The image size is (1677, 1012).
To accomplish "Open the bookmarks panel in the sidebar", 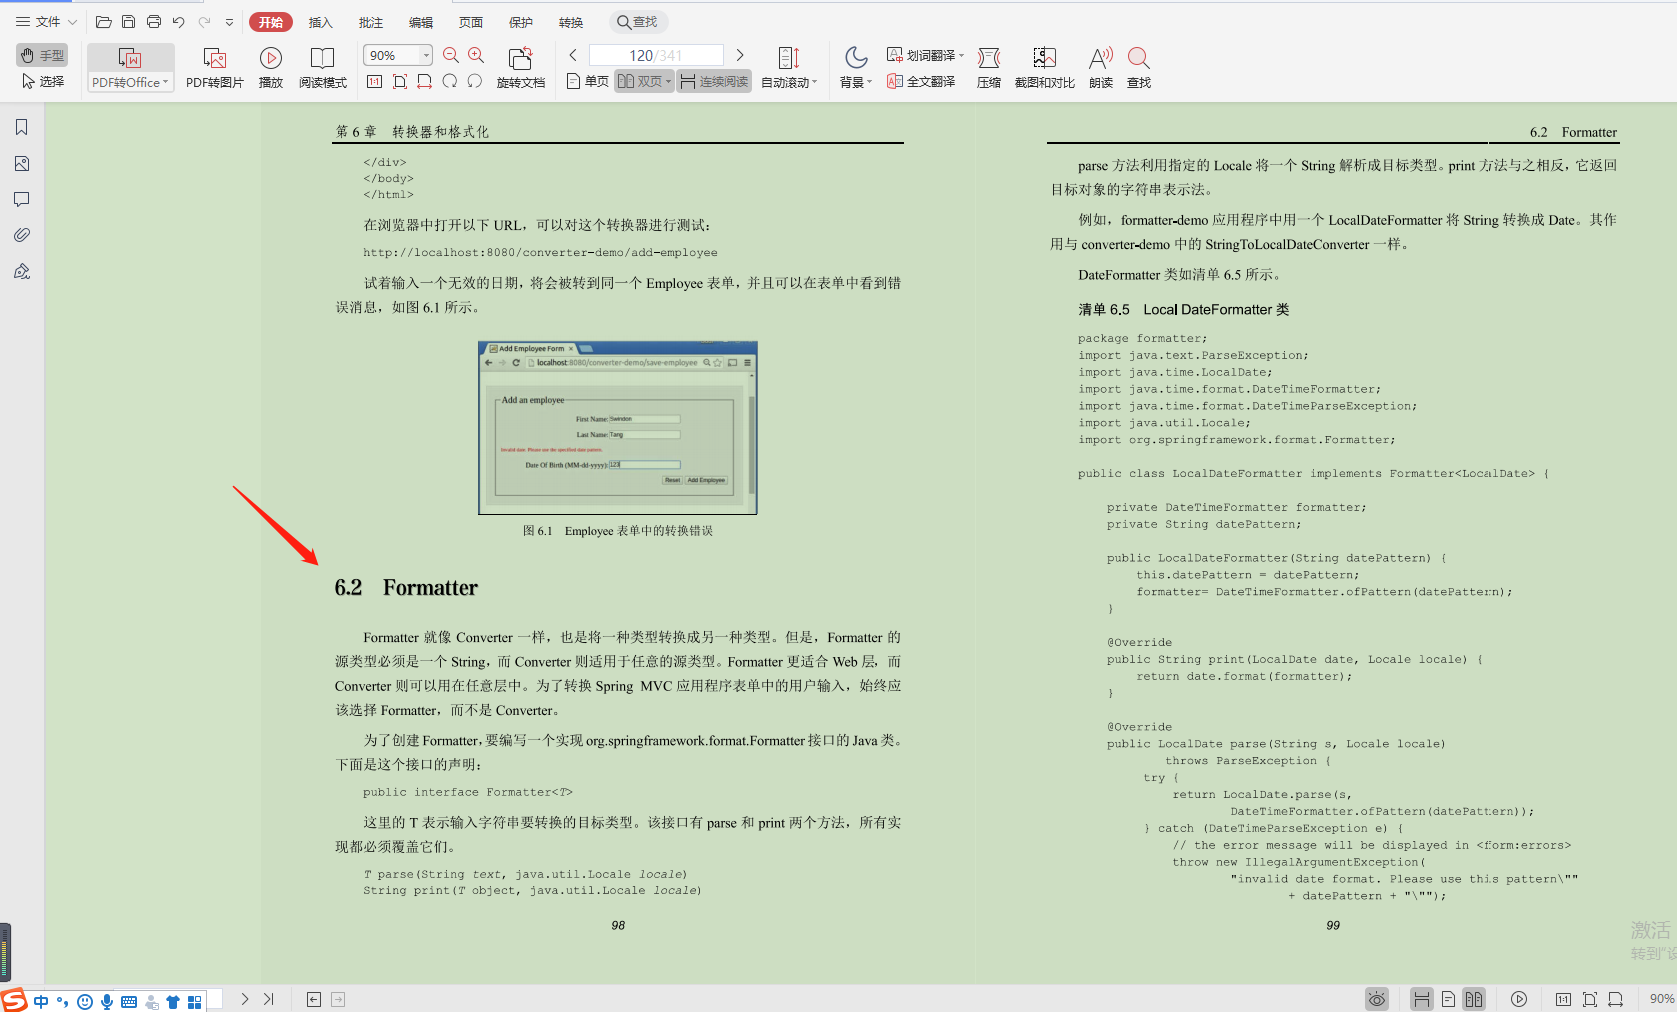I will point(22,127).
